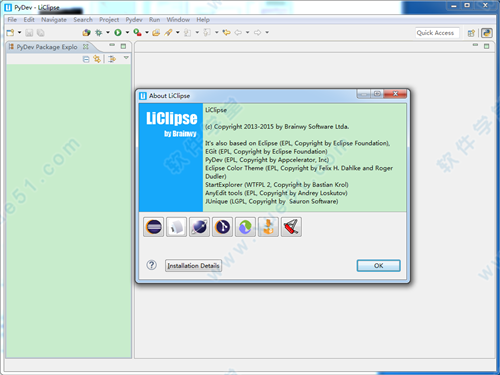Click the Open Perspective icon
The height and width of the screenshot is (375, 500).
(x=471, y=33)
